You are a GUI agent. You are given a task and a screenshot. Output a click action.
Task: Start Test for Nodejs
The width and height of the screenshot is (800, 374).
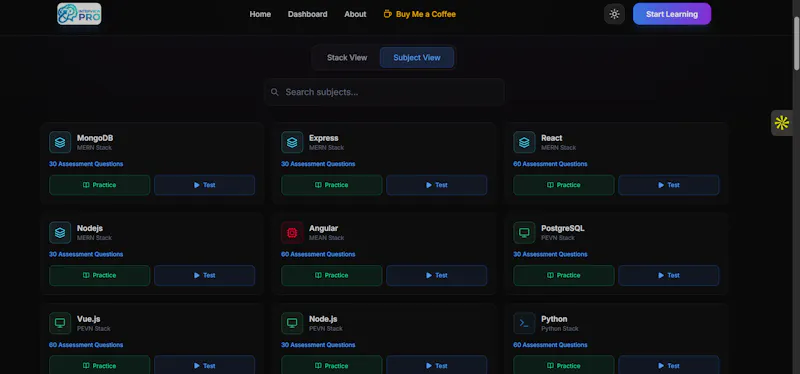tap(205, 276)
